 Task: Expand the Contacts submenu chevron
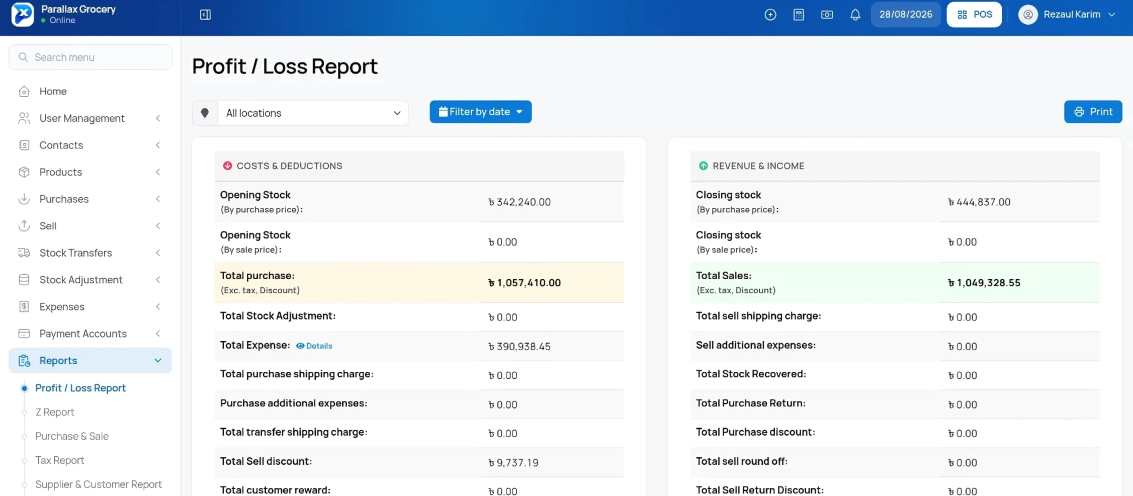pyautogui.click(x=158, y=145)
